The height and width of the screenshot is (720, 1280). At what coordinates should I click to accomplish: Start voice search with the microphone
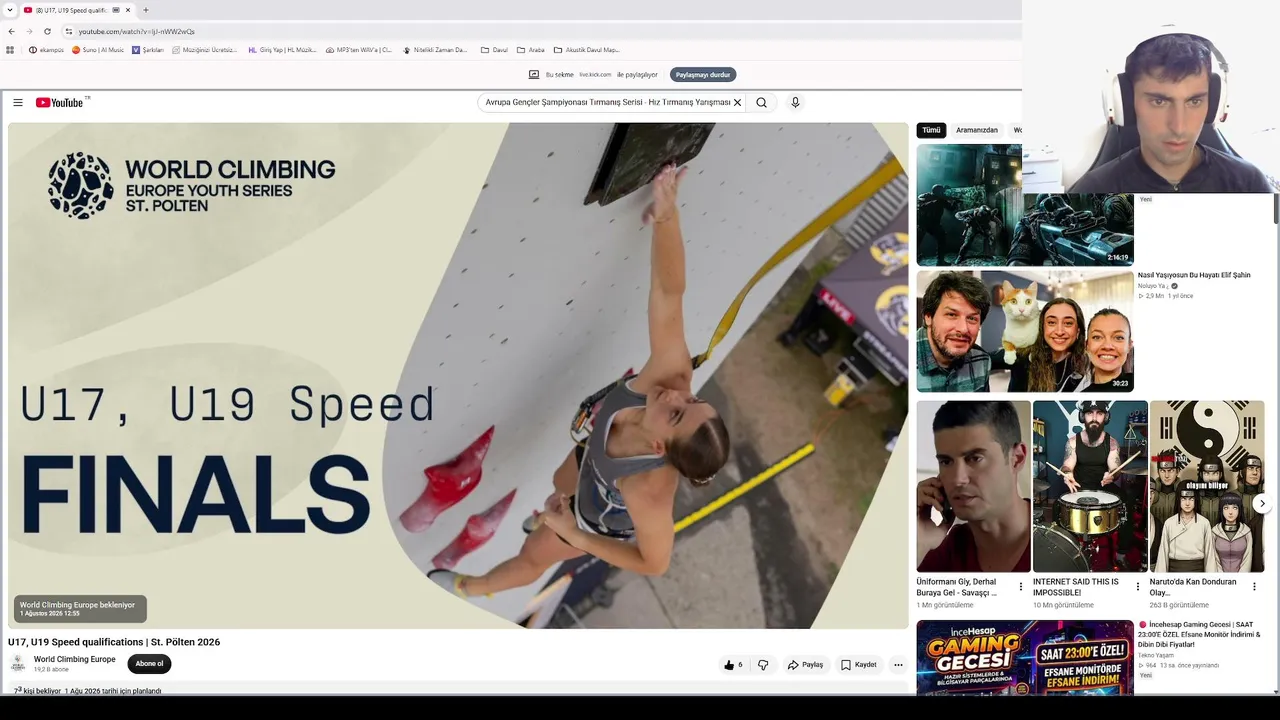[x=795, y=102]
